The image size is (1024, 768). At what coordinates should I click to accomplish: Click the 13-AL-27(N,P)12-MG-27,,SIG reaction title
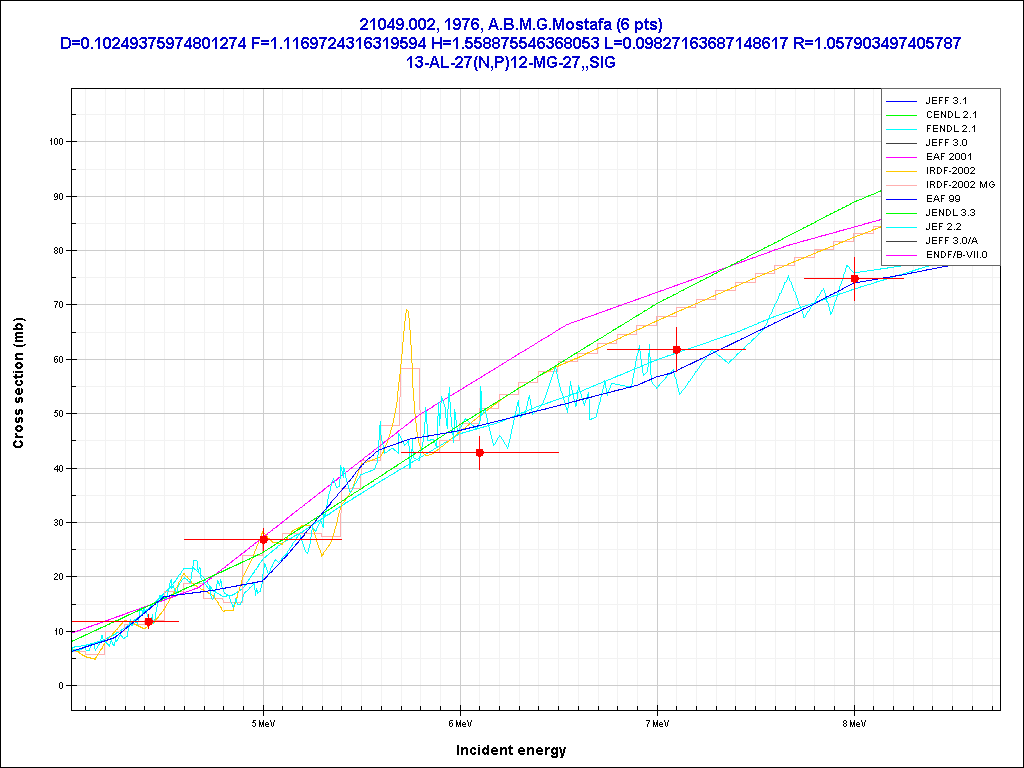click(511, 61)
